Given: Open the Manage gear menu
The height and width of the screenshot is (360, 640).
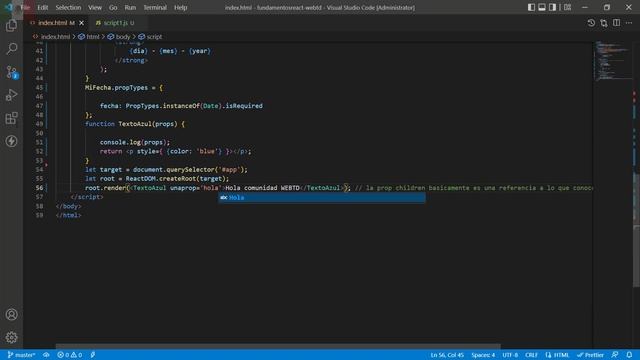Looking at the screenshot, I should (x=11, y=337).
